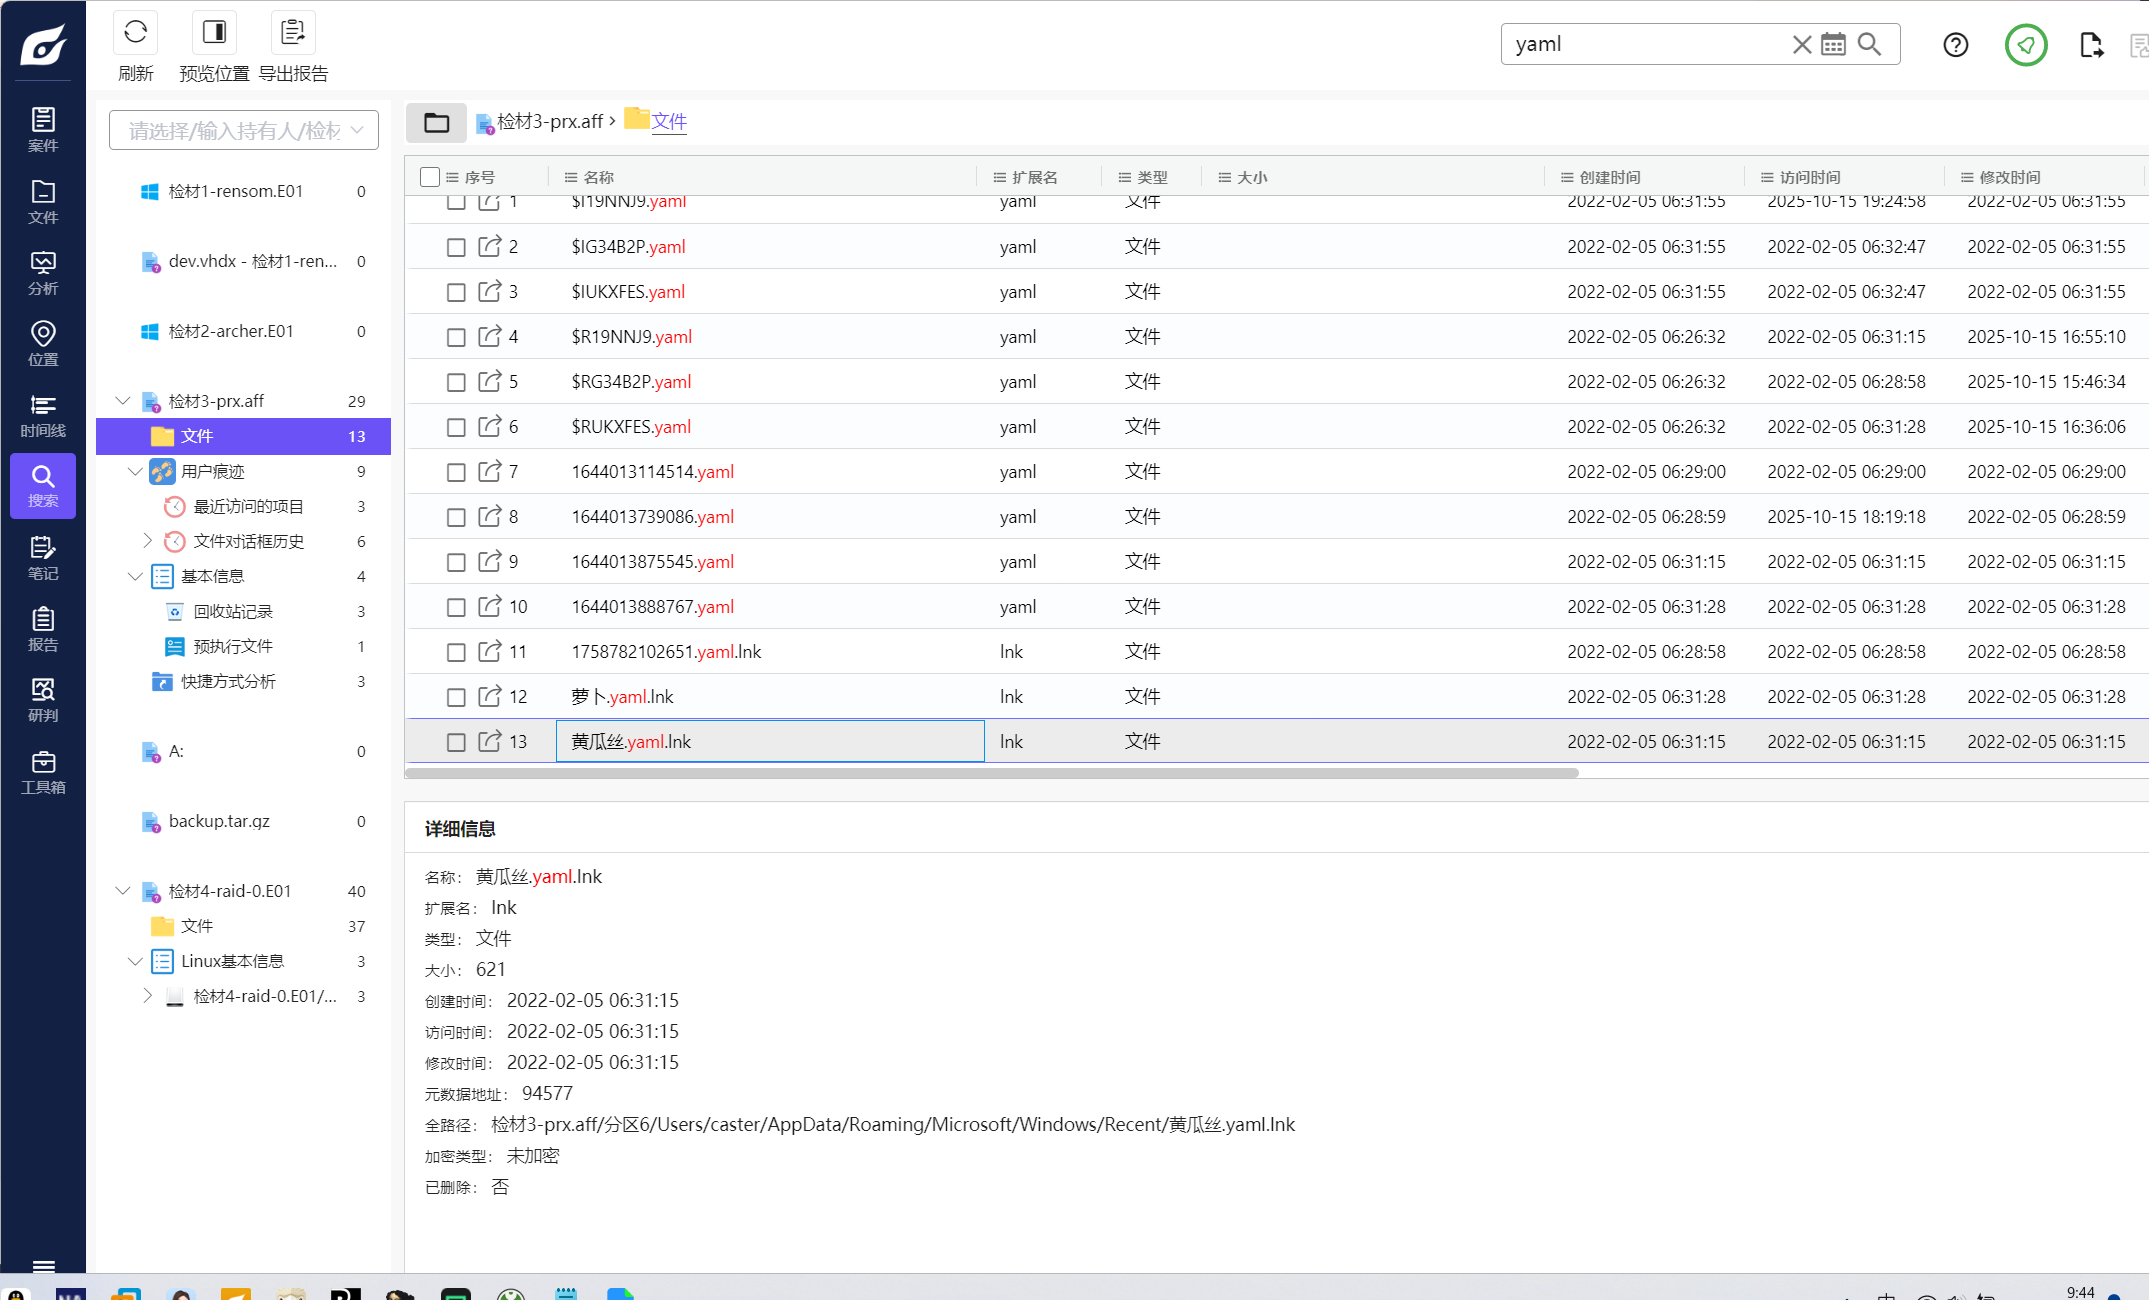Image resolution: width=2149 pixels, height=1300 pixels.
Task: Click the 文件 breadcrumb link
Action: (669, 121)
